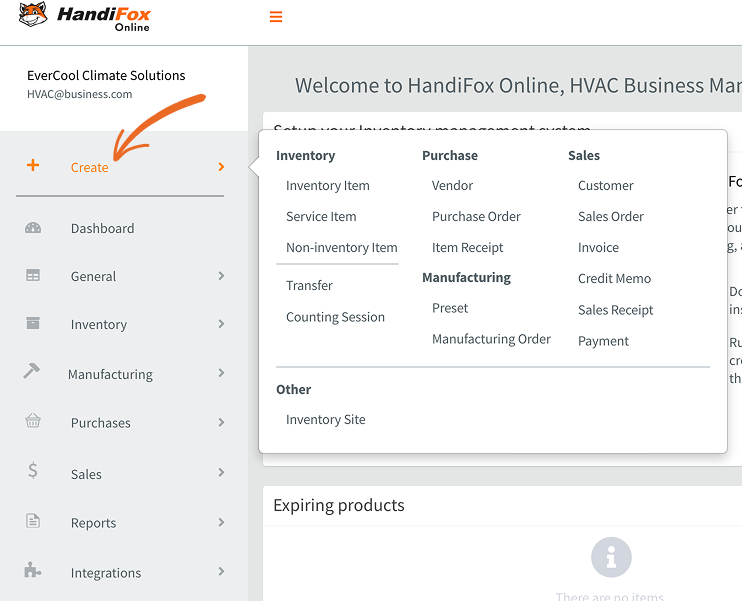Create a new Service Item
The image size is (742, 601).
(x=321, y=216)
